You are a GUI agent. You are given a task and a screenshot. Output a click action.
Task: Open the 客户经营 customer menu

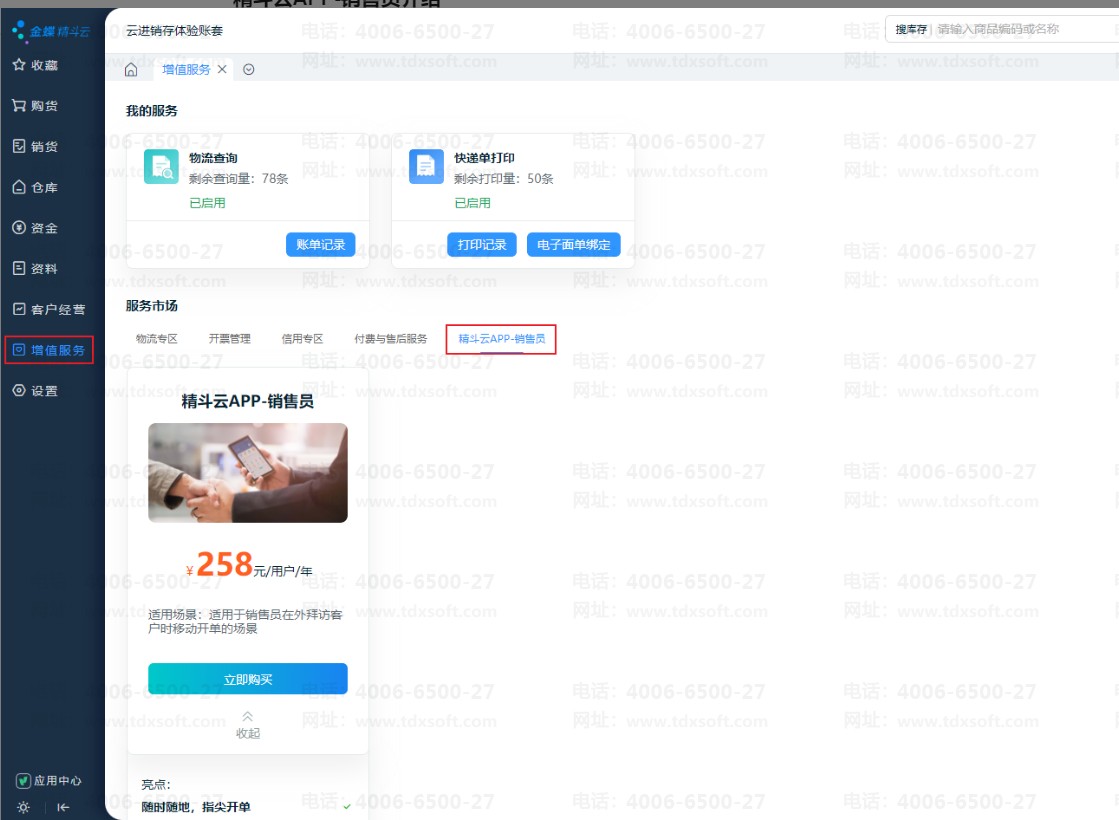[49, 309]
